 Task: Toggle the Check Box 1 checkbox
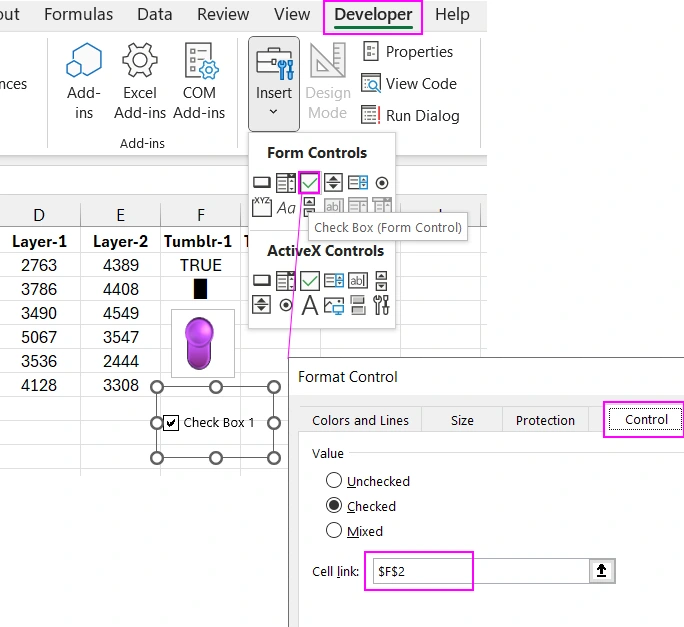171,423
